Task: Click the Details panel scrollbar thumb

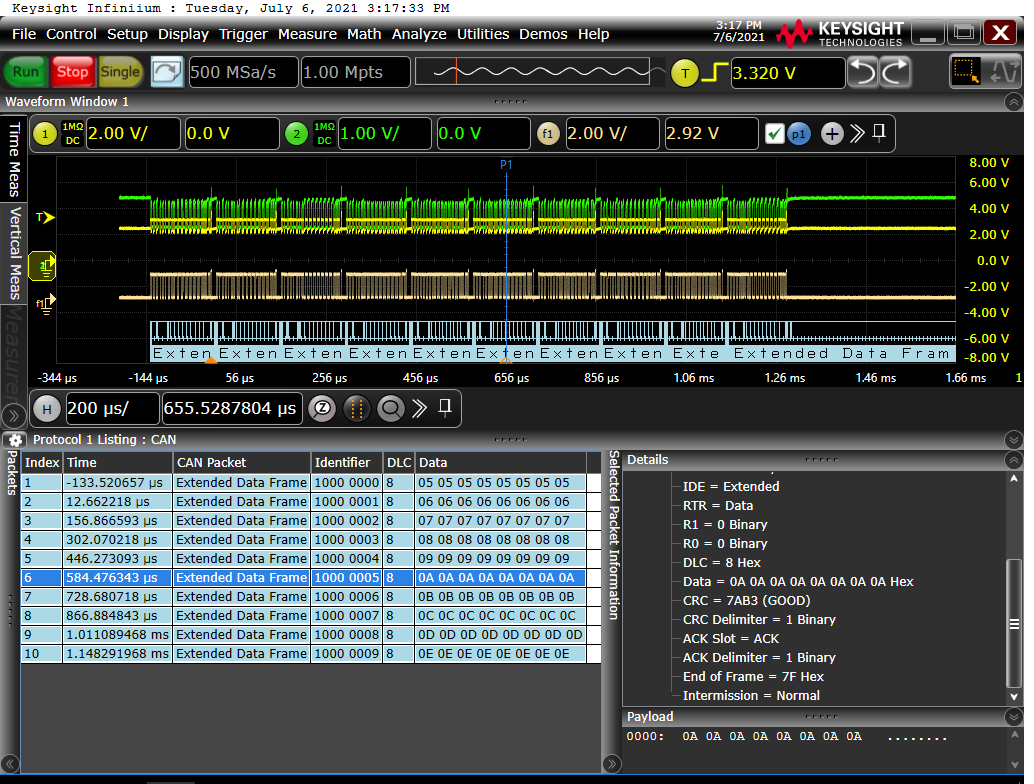Action: pos(1014,624)
